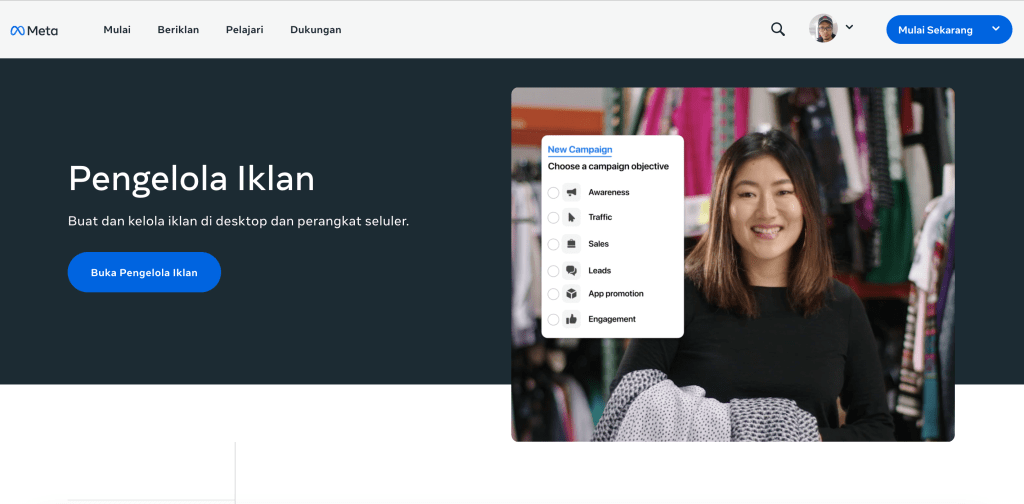Click the 'Choose a campaign objective' heading
Viewport: 1024px width, 504px height.
608,166
